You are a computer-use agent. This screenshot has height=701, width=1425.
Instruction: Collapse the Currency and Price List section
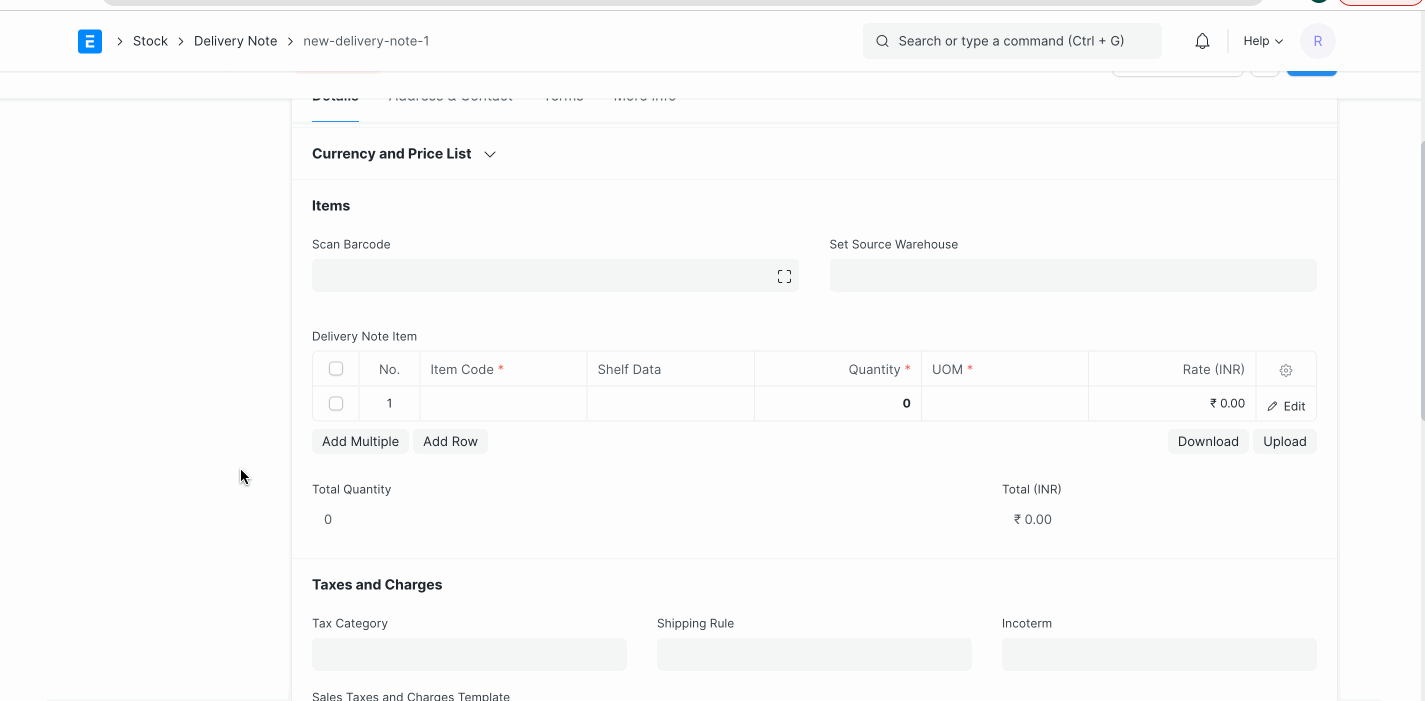tap(489, 154)
